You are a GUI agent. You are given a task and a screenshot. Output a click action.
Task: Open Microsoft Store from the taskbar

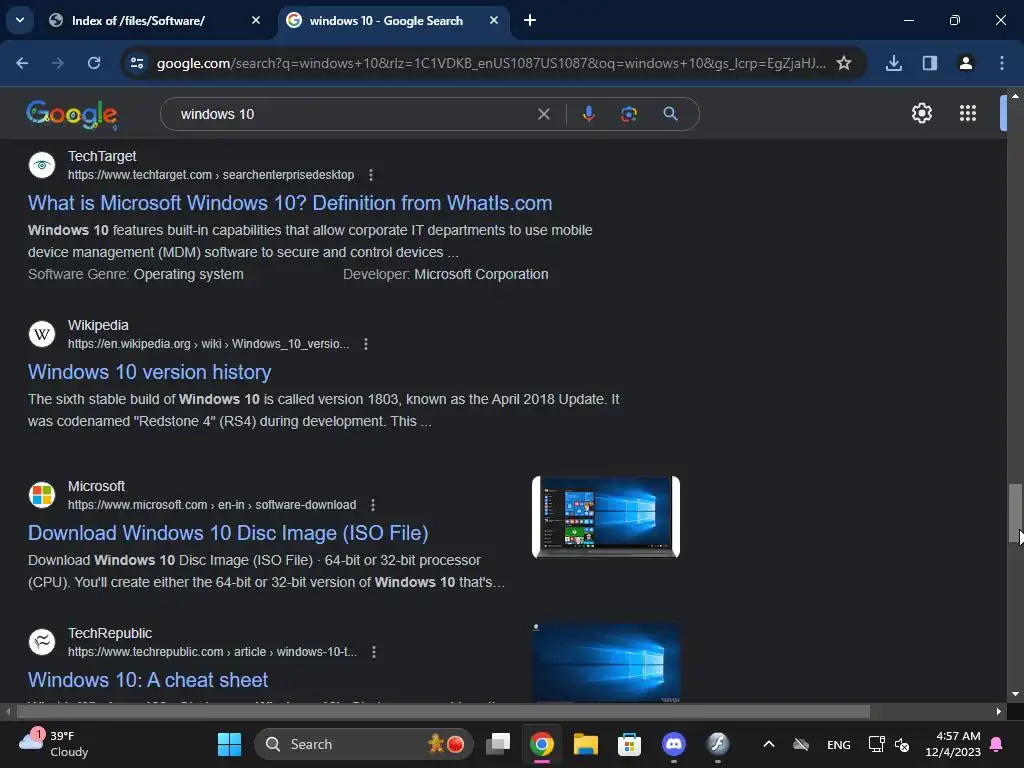(x=630, y=744)
